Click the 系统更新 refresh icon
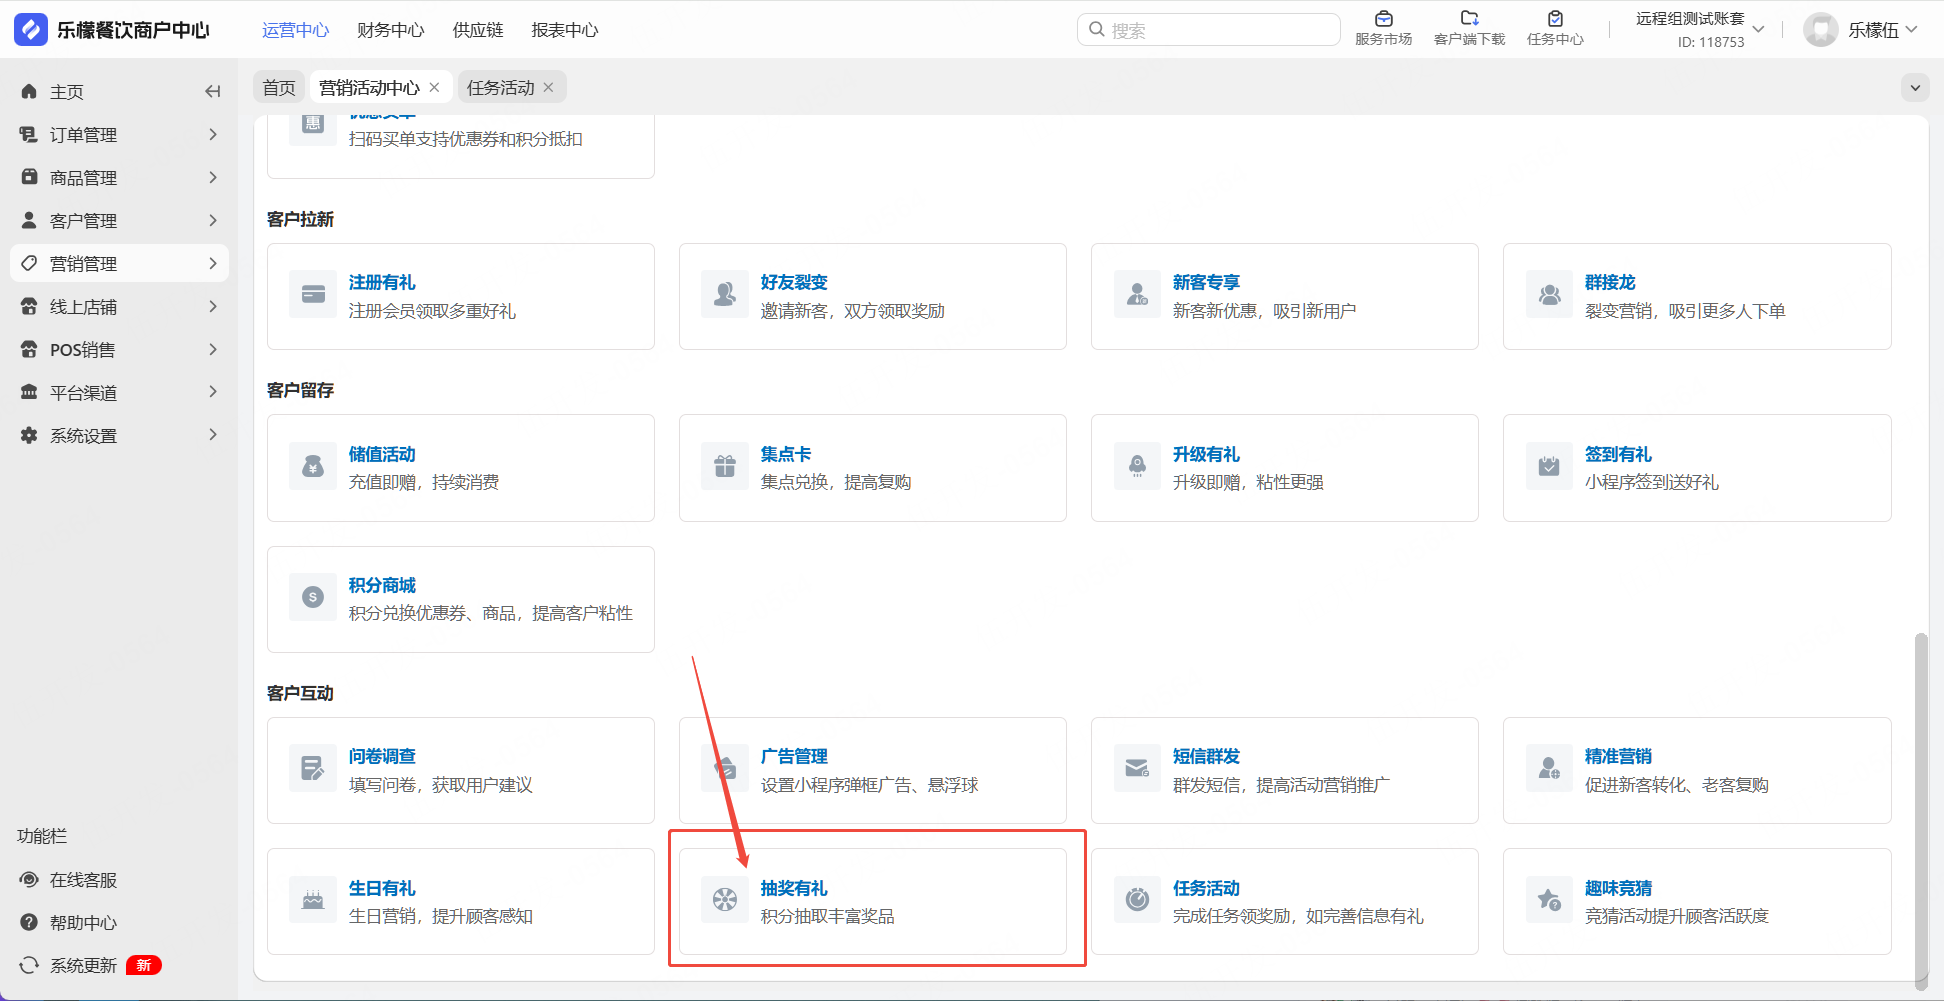 (x=29, y=965)
